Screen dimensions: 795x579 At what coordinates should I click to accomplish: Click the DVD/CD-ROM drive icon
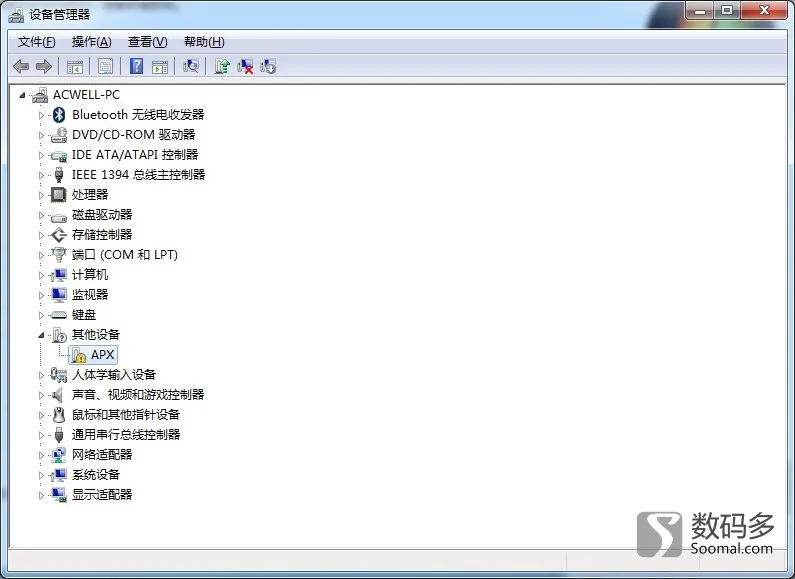point(59,135)
